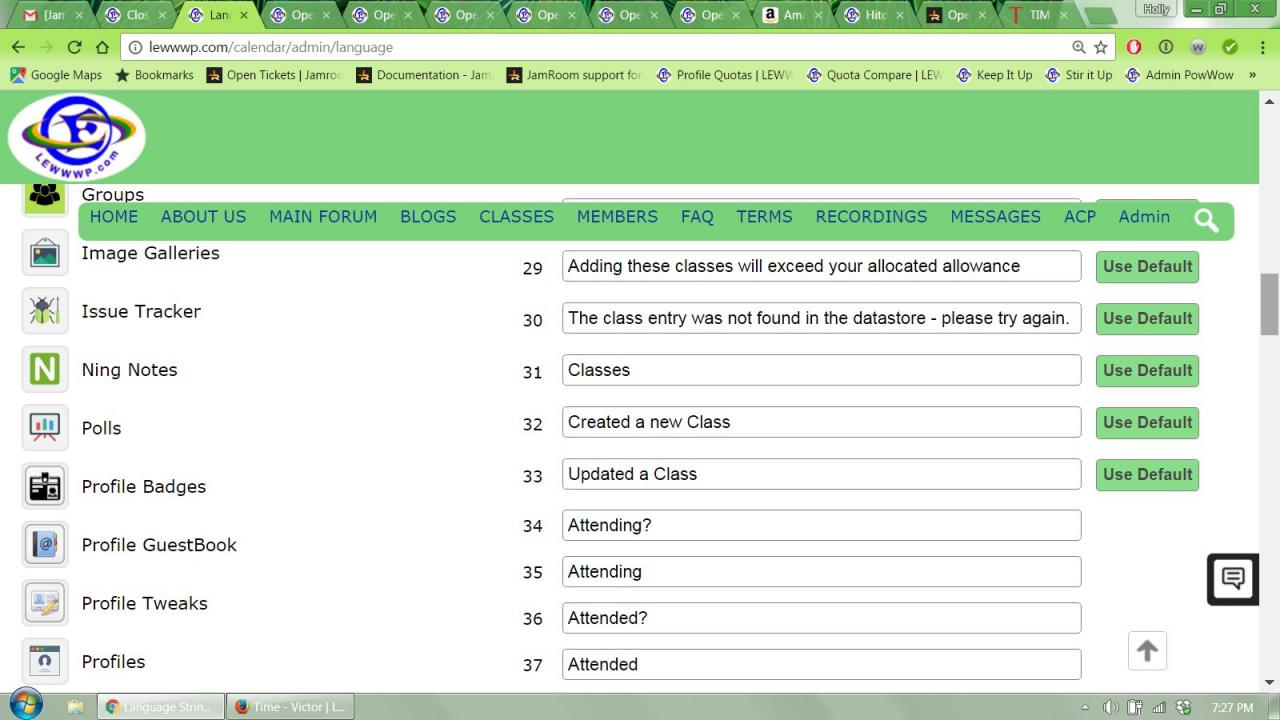The height and width of the screenshot is (720, 1280).
Task: Open the chat bubble widget
Action: point(1233,579)
